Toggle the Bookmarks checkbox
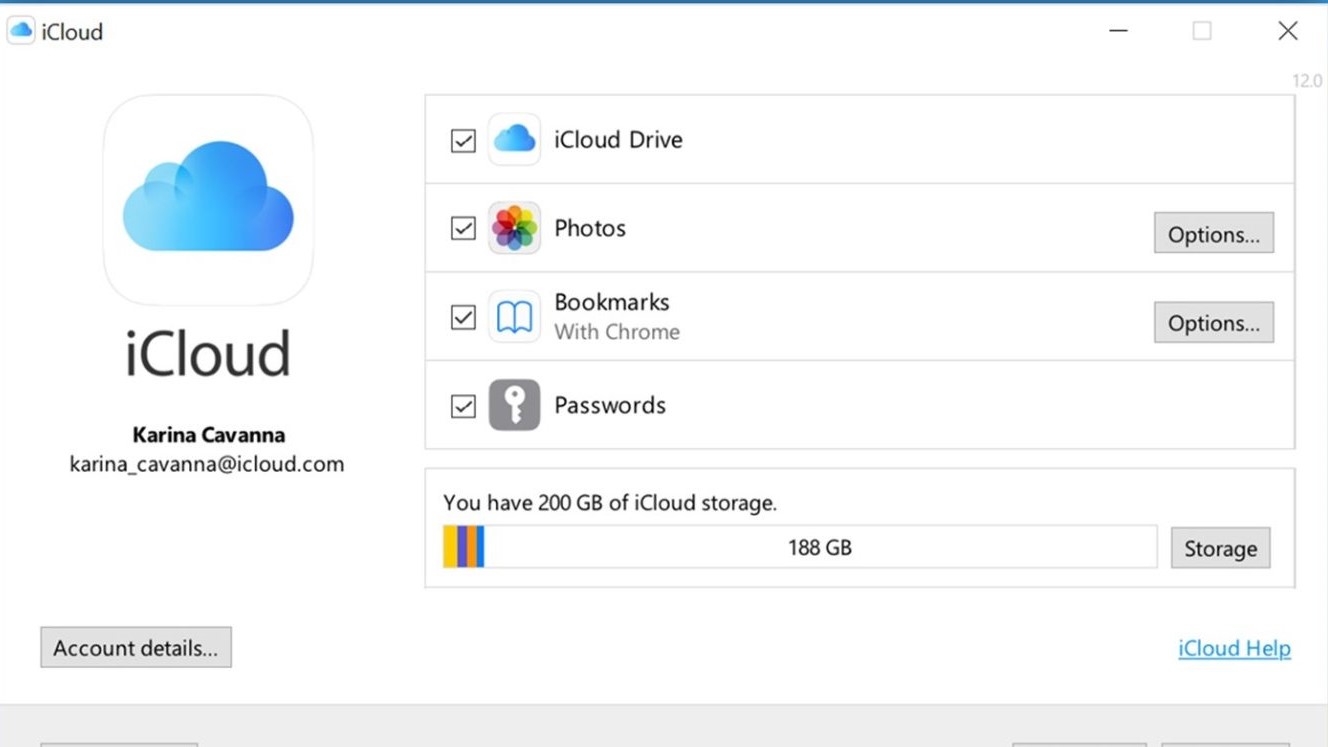 463,317
